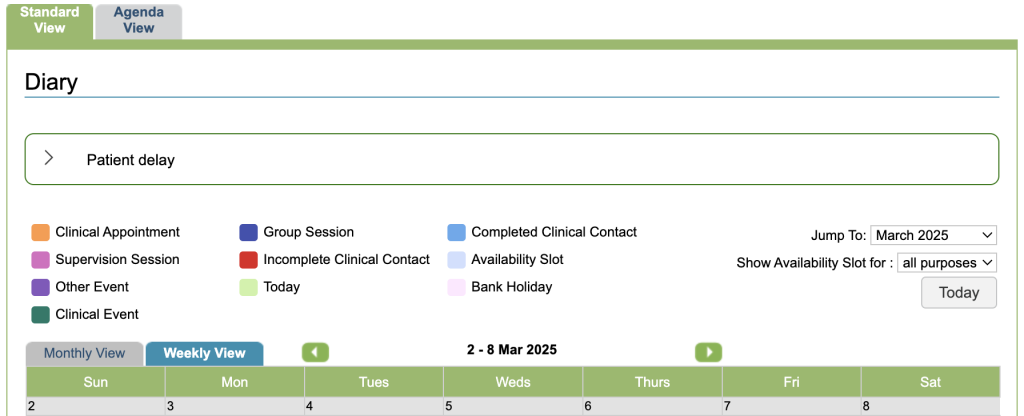Go to next week with right arrow

click(x=708, y=352)
